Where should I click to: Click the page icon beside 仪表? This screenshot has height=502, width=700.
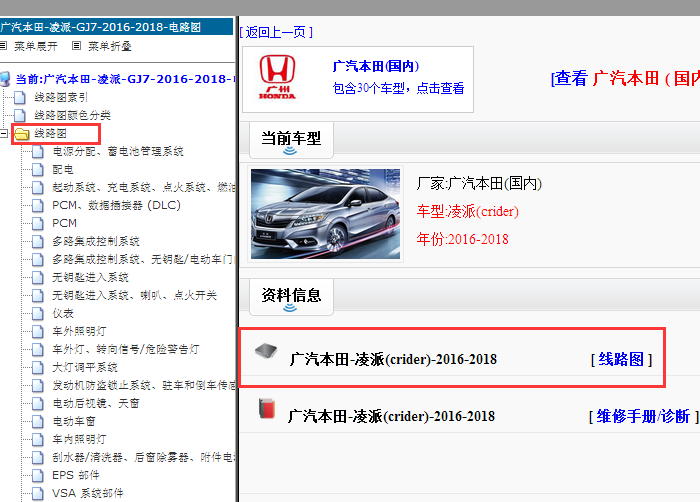38,313
